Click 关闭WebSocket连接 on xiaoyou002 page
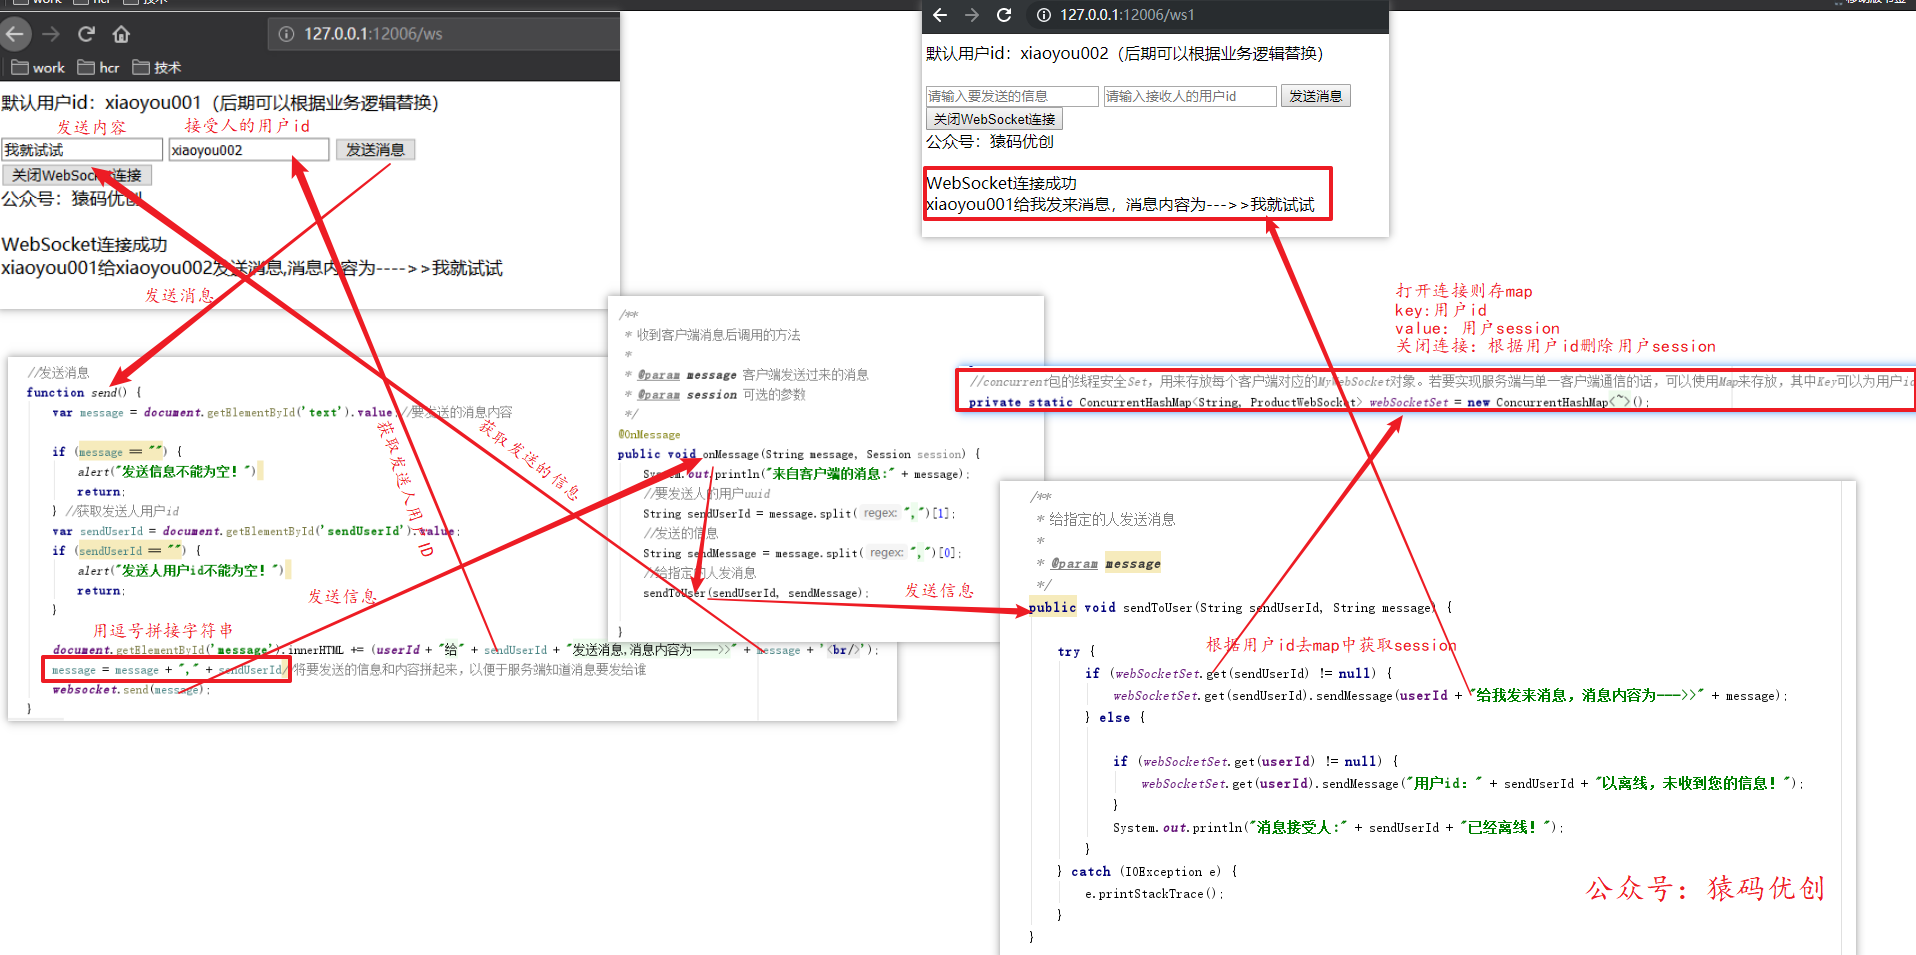This screenshot has width=1916, height=955. pyautogui.click(x=994, y=119)
